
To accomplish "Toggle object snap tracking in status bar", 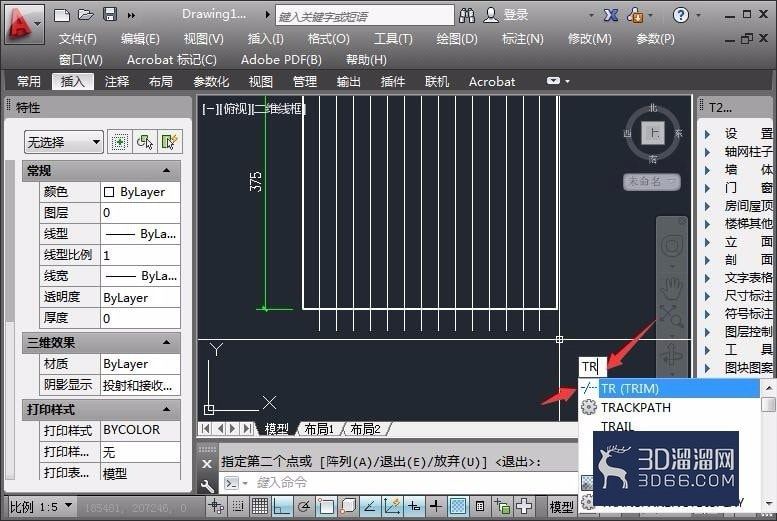I will (x=370, y=506).
